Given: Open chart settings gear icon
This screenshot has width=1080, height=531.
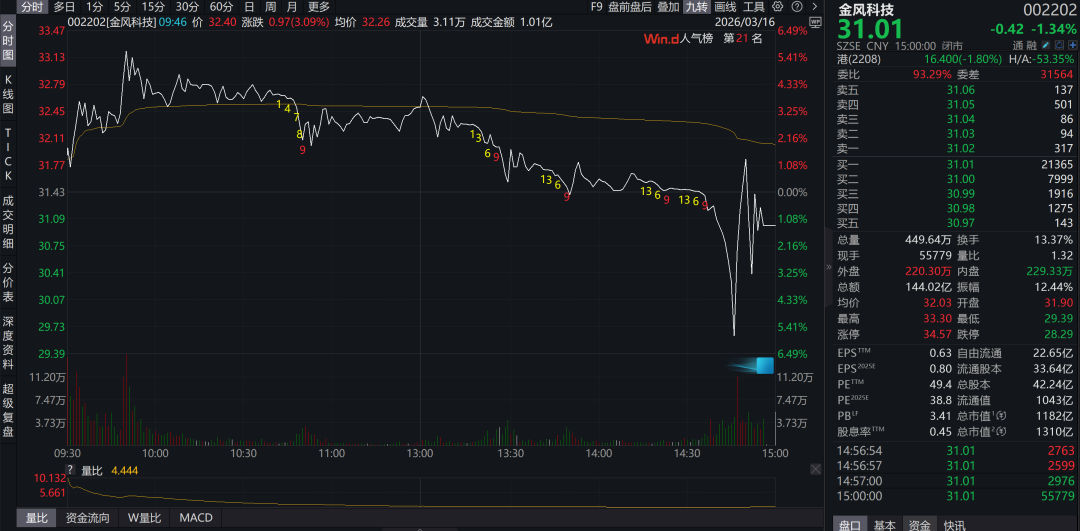Looking at the screenshot, I should 778,7.
